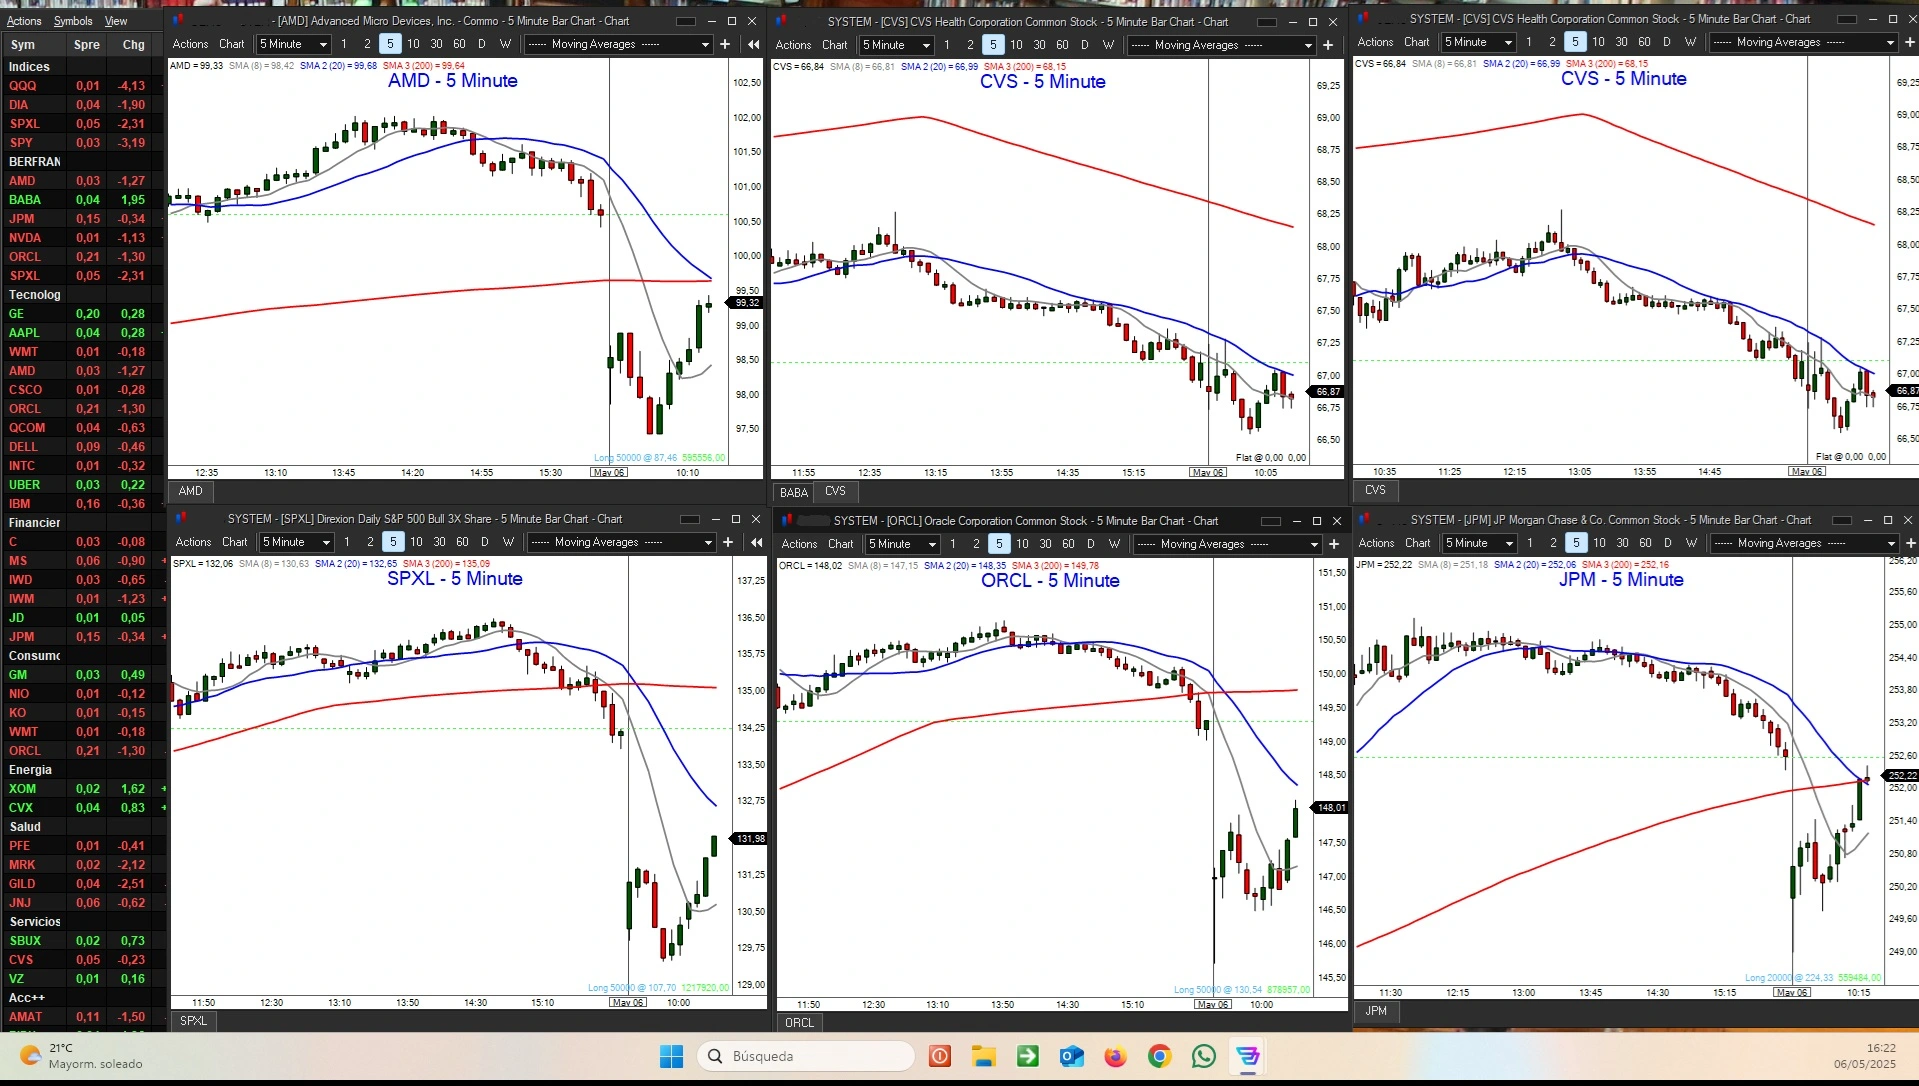Screen dimensions: 1919x1086
Task: Open Moving Averages dropdown in JPM chart
Action: click(x=1804, y=543)
